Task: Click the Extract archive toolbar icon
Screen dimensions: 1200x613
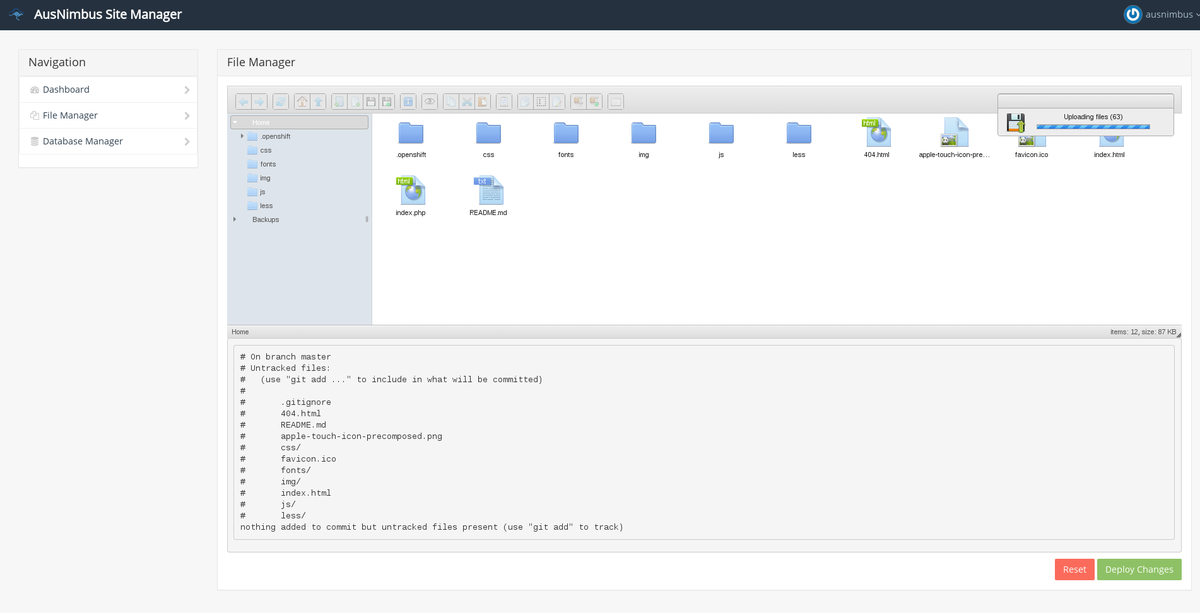Action: (x=578, y=101)
